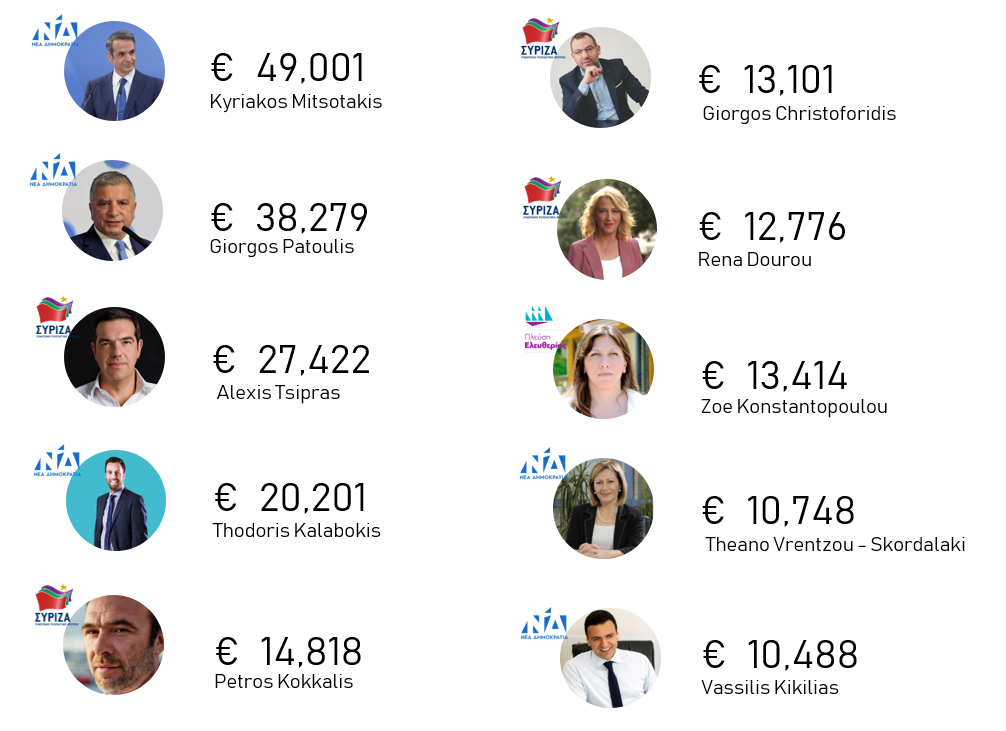This screenshot has height=731, width=1006.
Task: Click the name Theano Vrentzou - Skordalaki
Action: pos(835,545)
